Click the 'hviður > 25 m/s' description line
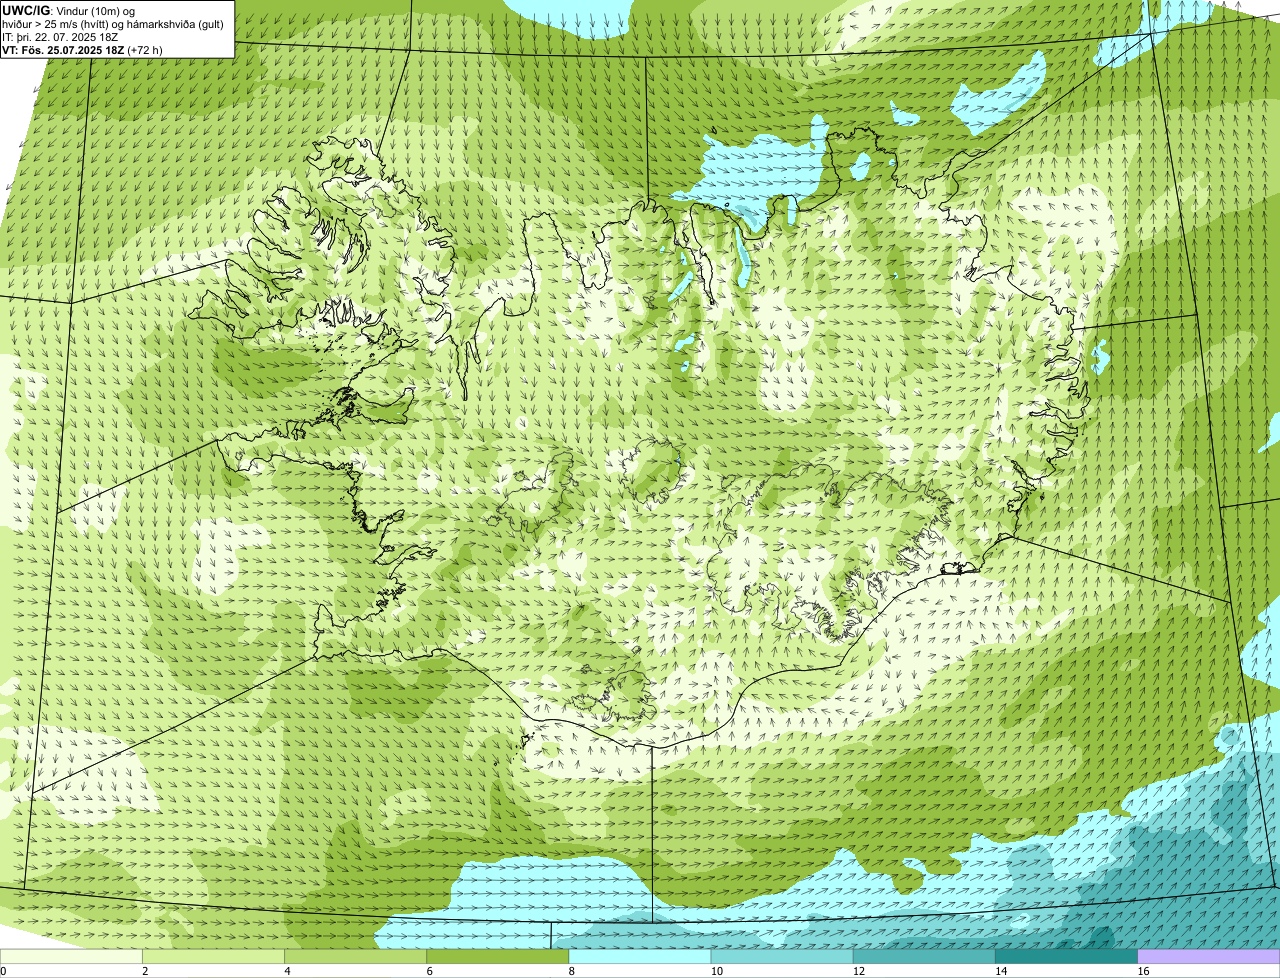The height and width of the screenshot is (978, 1280). click(x=113, y=24)
